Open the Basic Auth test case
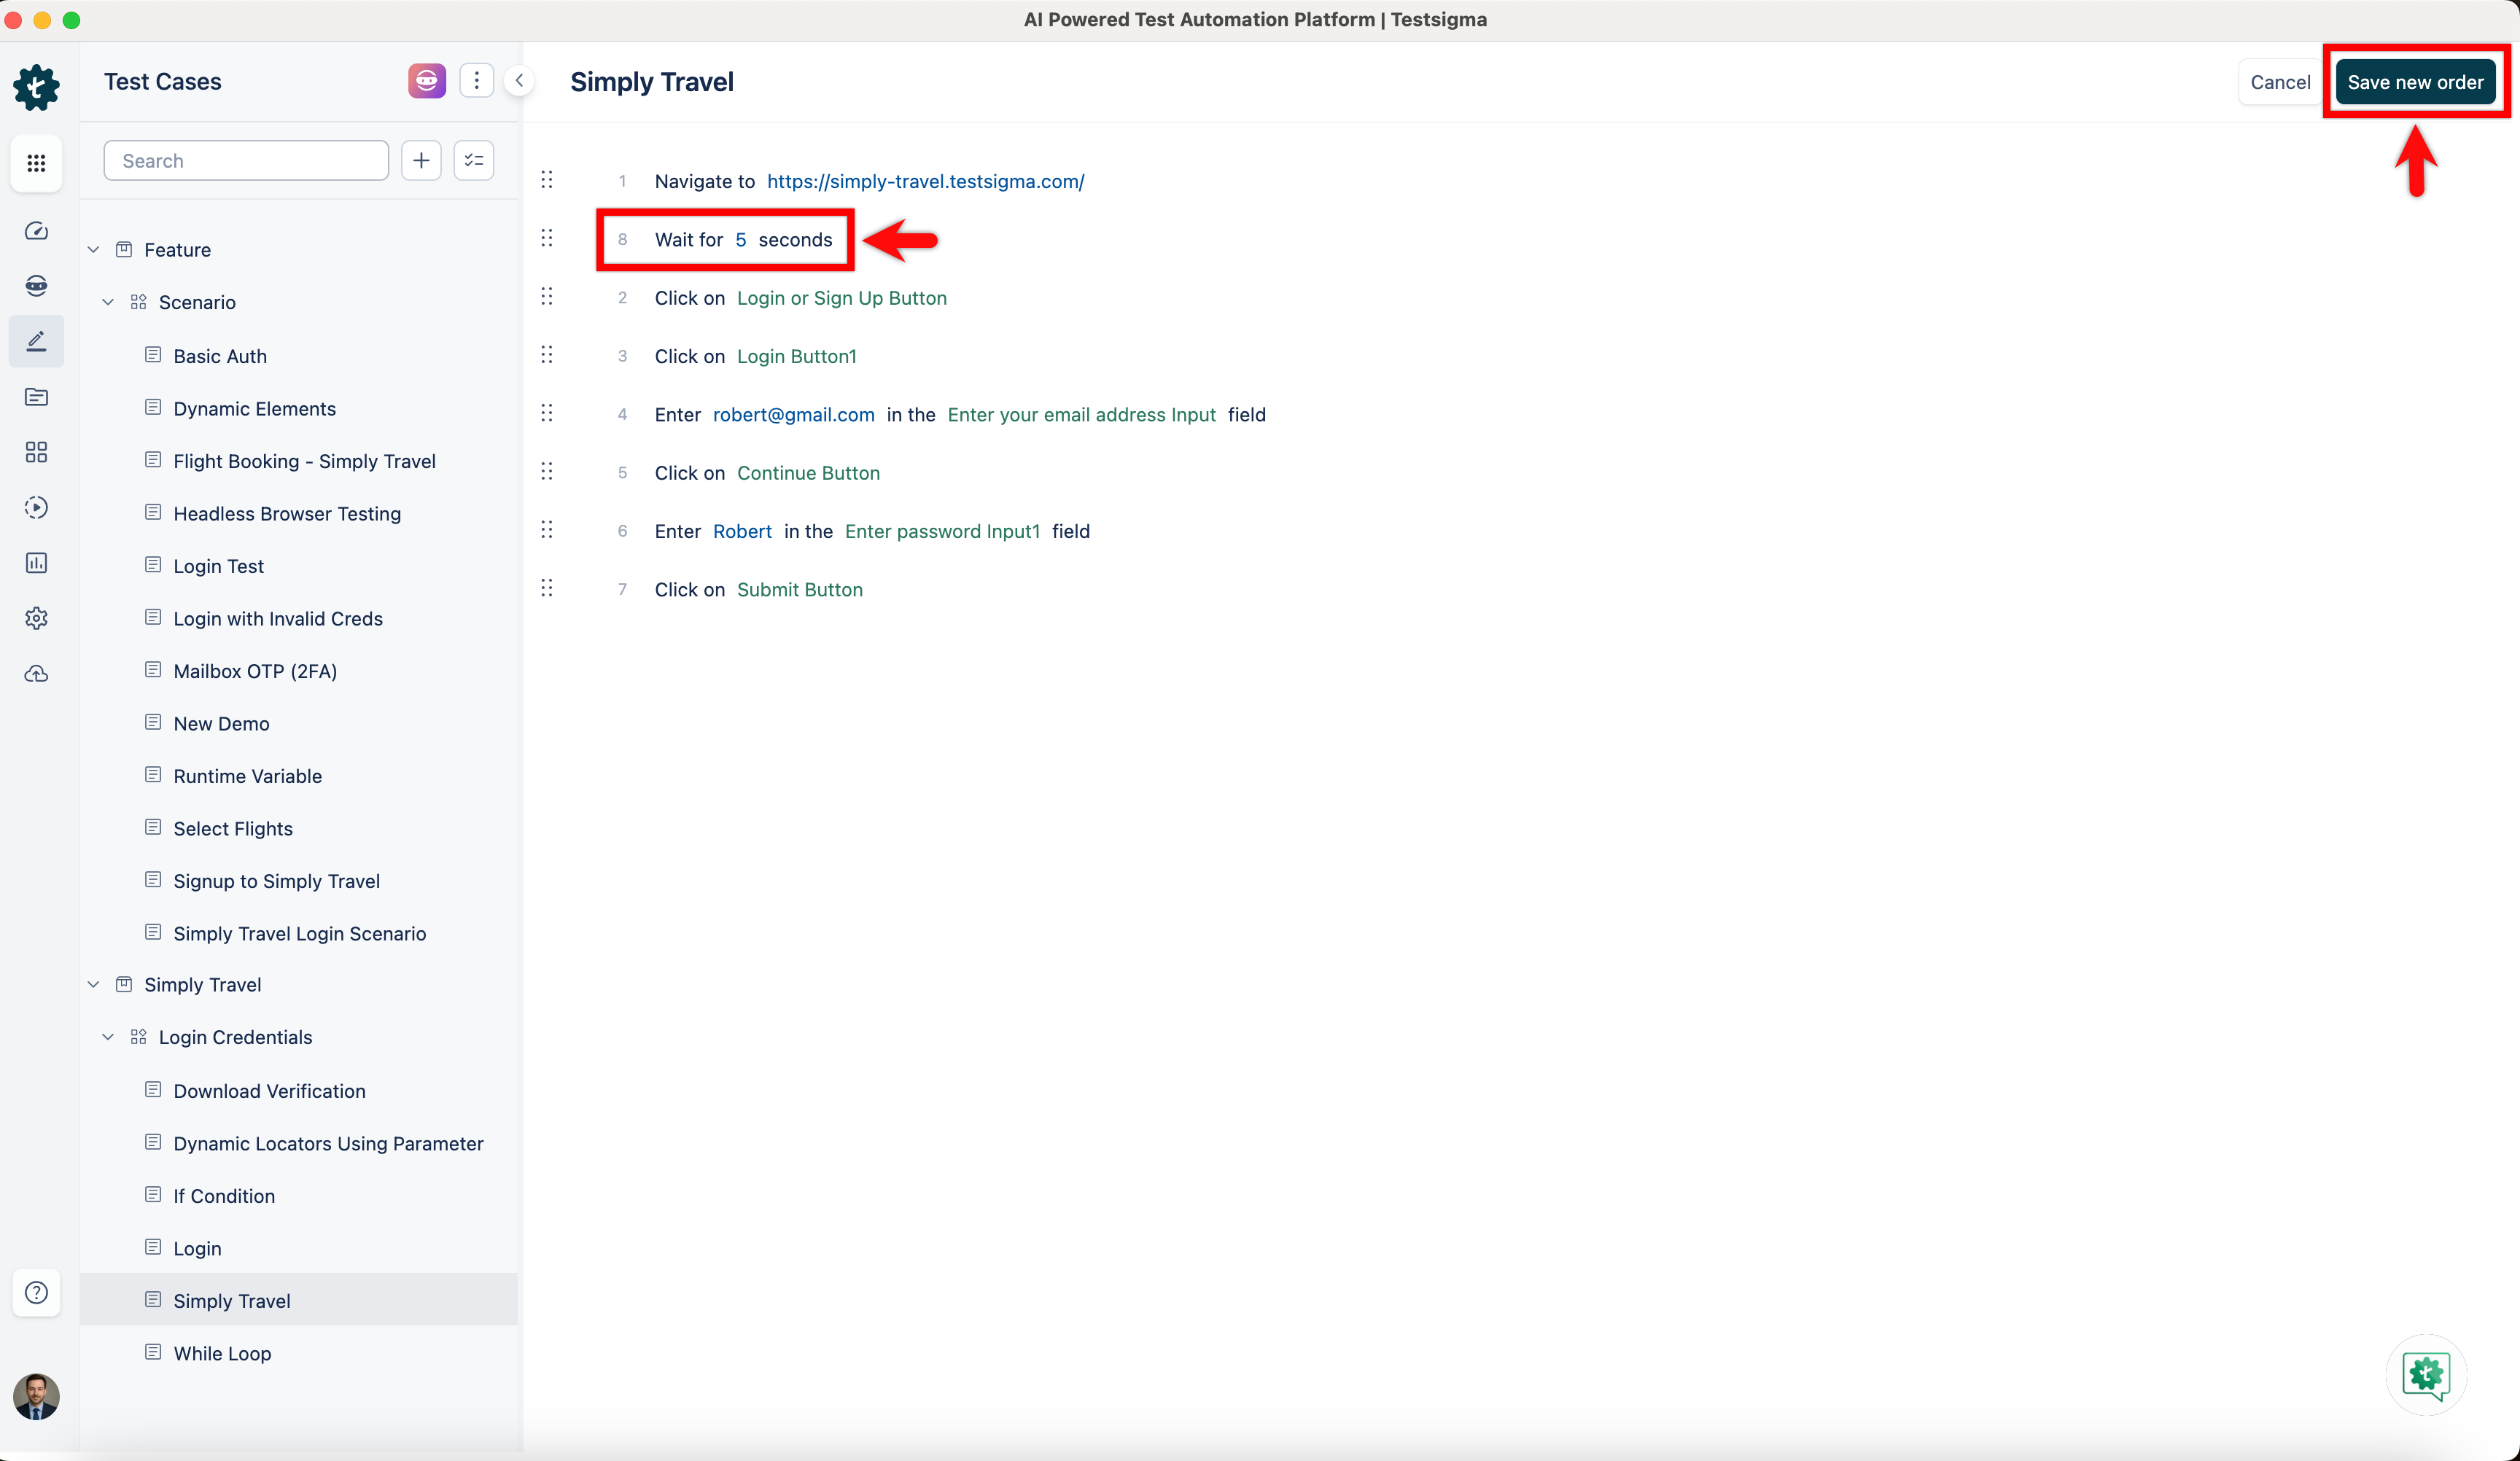The image size is (2520, 1461). click(x=220, y=356)
